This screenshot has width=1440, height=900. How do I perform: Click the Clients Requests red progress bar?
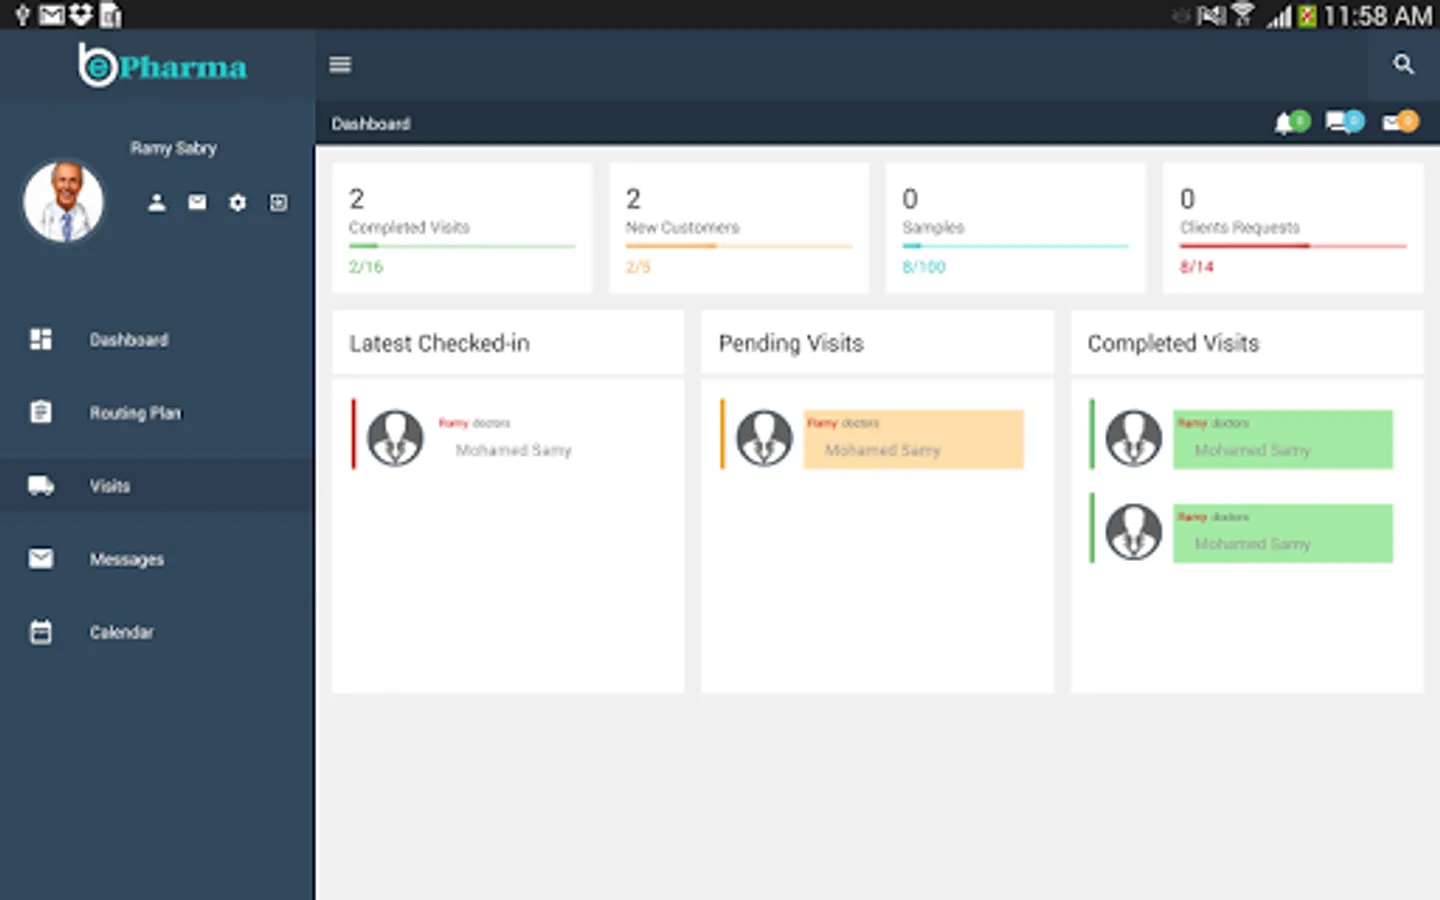point(1293,246)
